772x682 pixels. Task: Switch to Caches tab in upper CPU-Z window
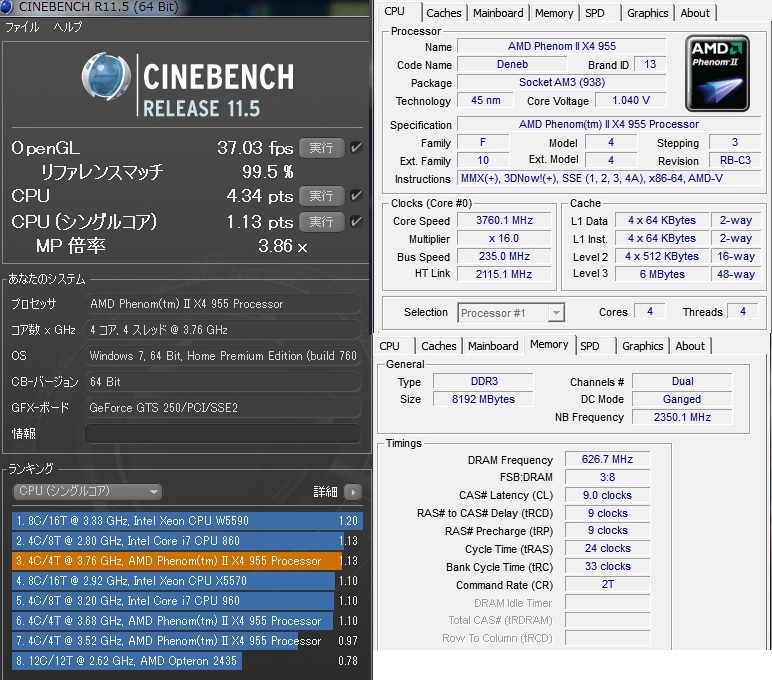point(444,13)
